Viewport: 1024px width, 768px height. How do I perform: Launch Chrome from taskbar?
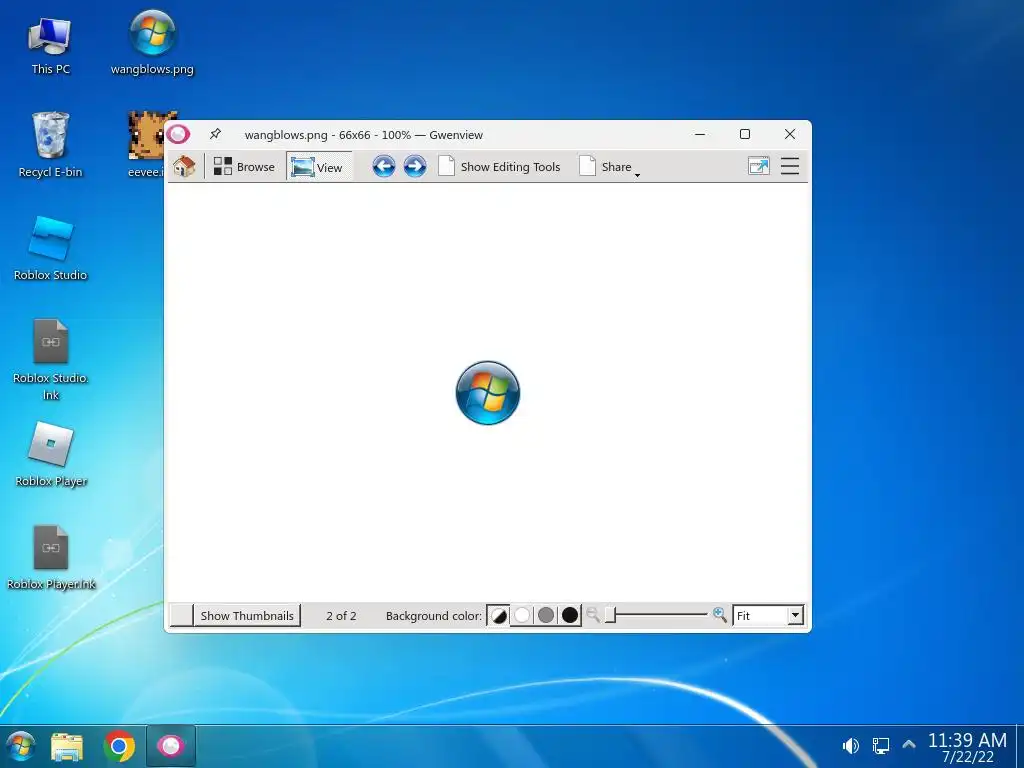tap(120, 746)
